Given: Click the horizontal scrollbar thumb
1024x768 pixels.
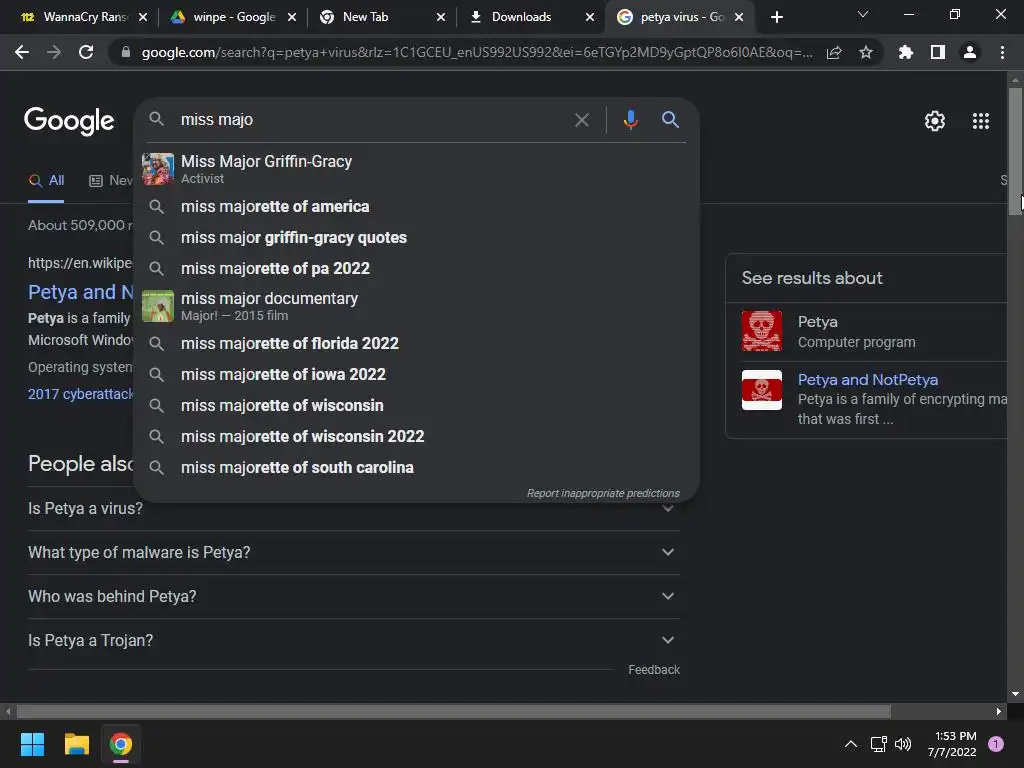Looking at the screenshot, I should [453, 711].
